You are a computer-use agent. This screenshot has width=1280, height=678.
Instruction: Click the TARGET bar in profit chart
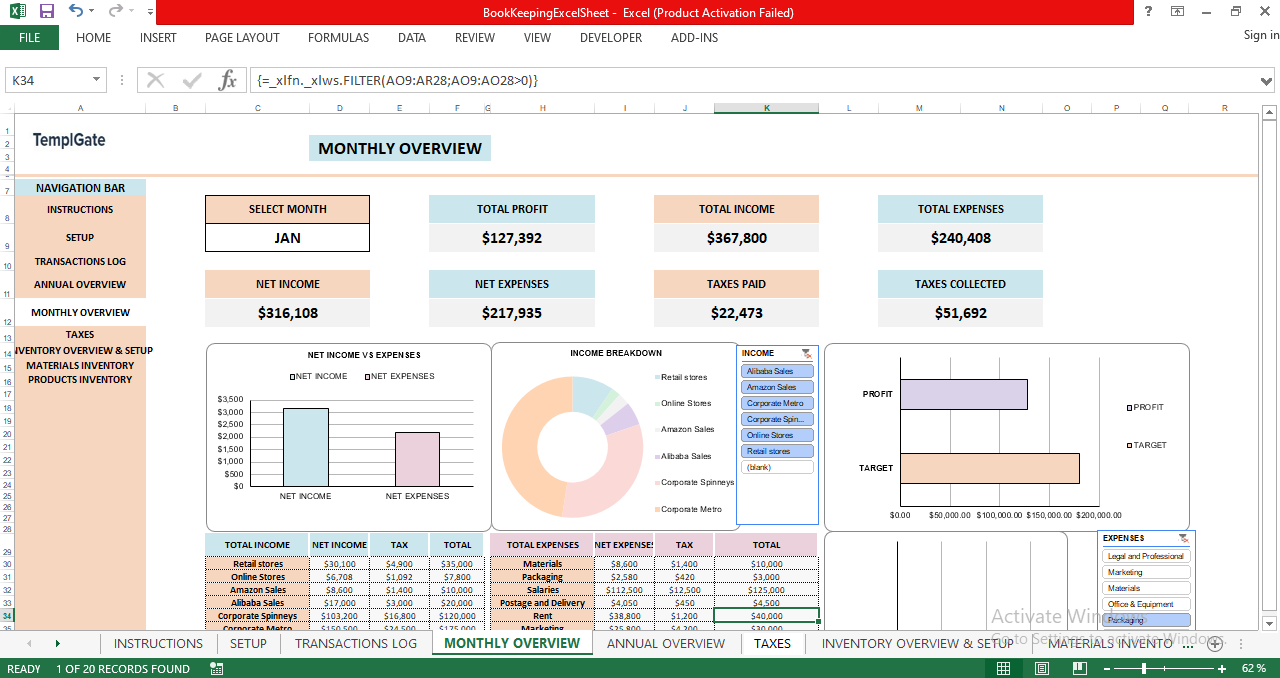coord(990,469)
